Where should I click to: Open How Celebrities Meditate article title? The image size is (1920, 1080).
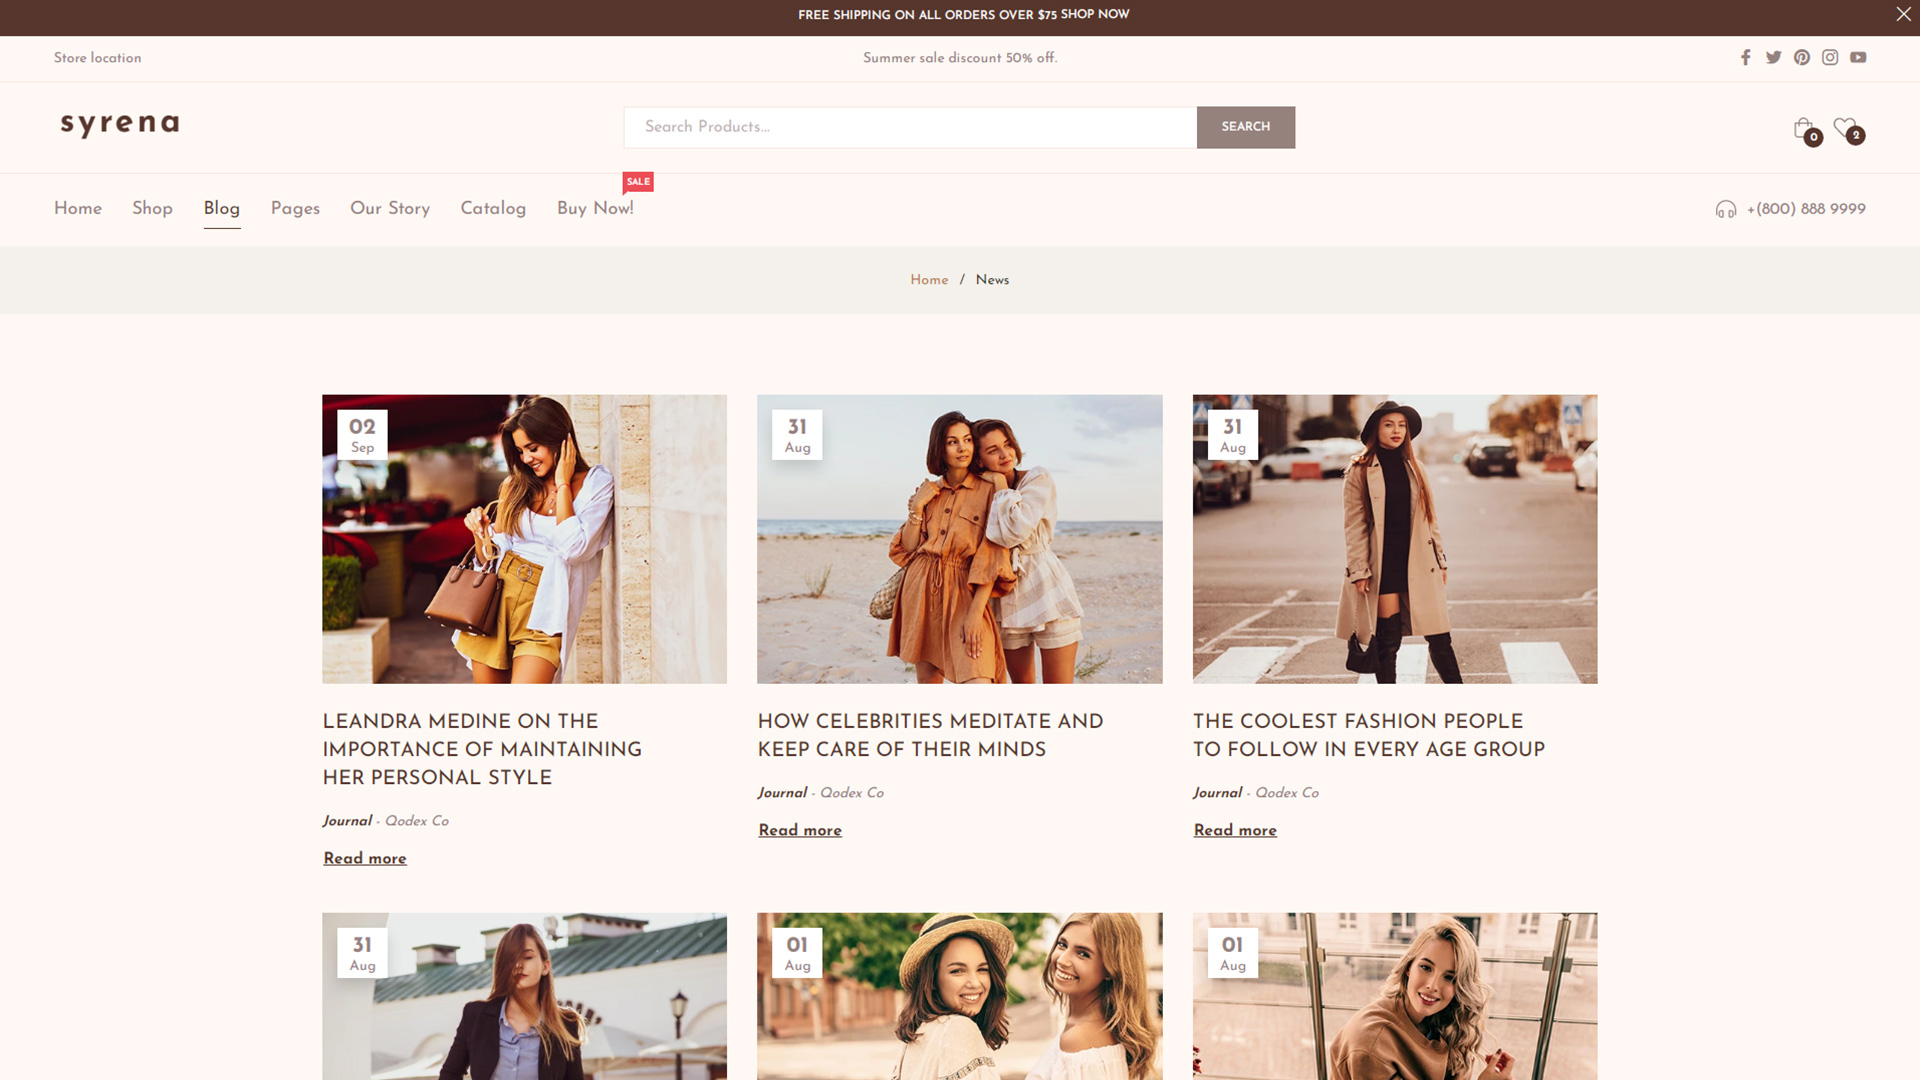click(x=930, y=735)
